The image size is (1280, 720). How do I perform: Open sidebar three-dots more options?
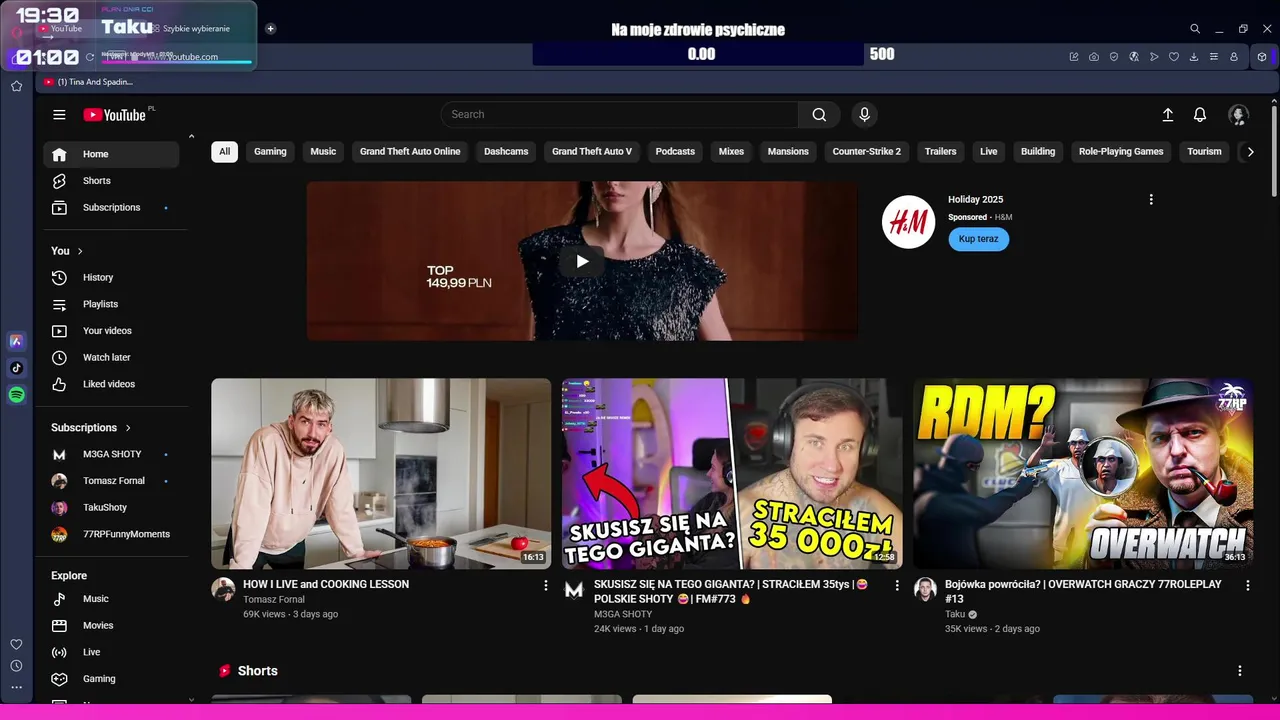[x=16, y=687]
